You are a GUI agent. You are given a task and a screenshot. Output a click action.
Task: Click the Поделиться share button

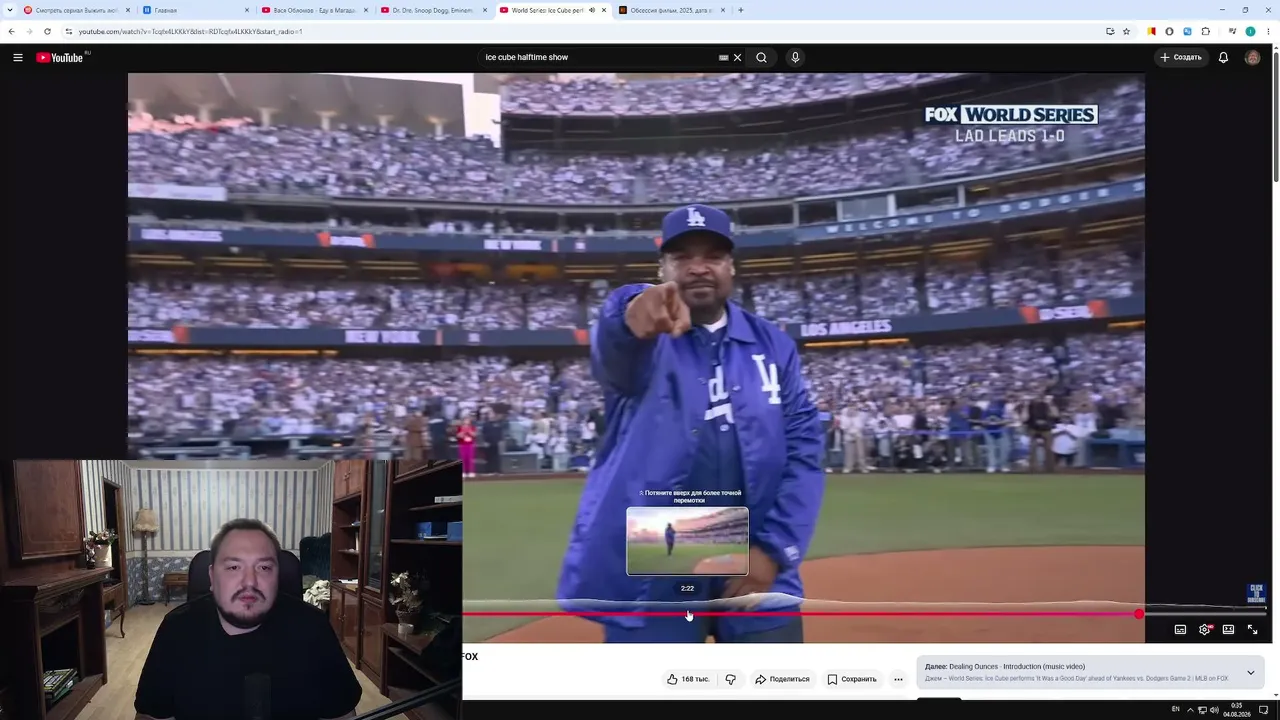[782, 679]
